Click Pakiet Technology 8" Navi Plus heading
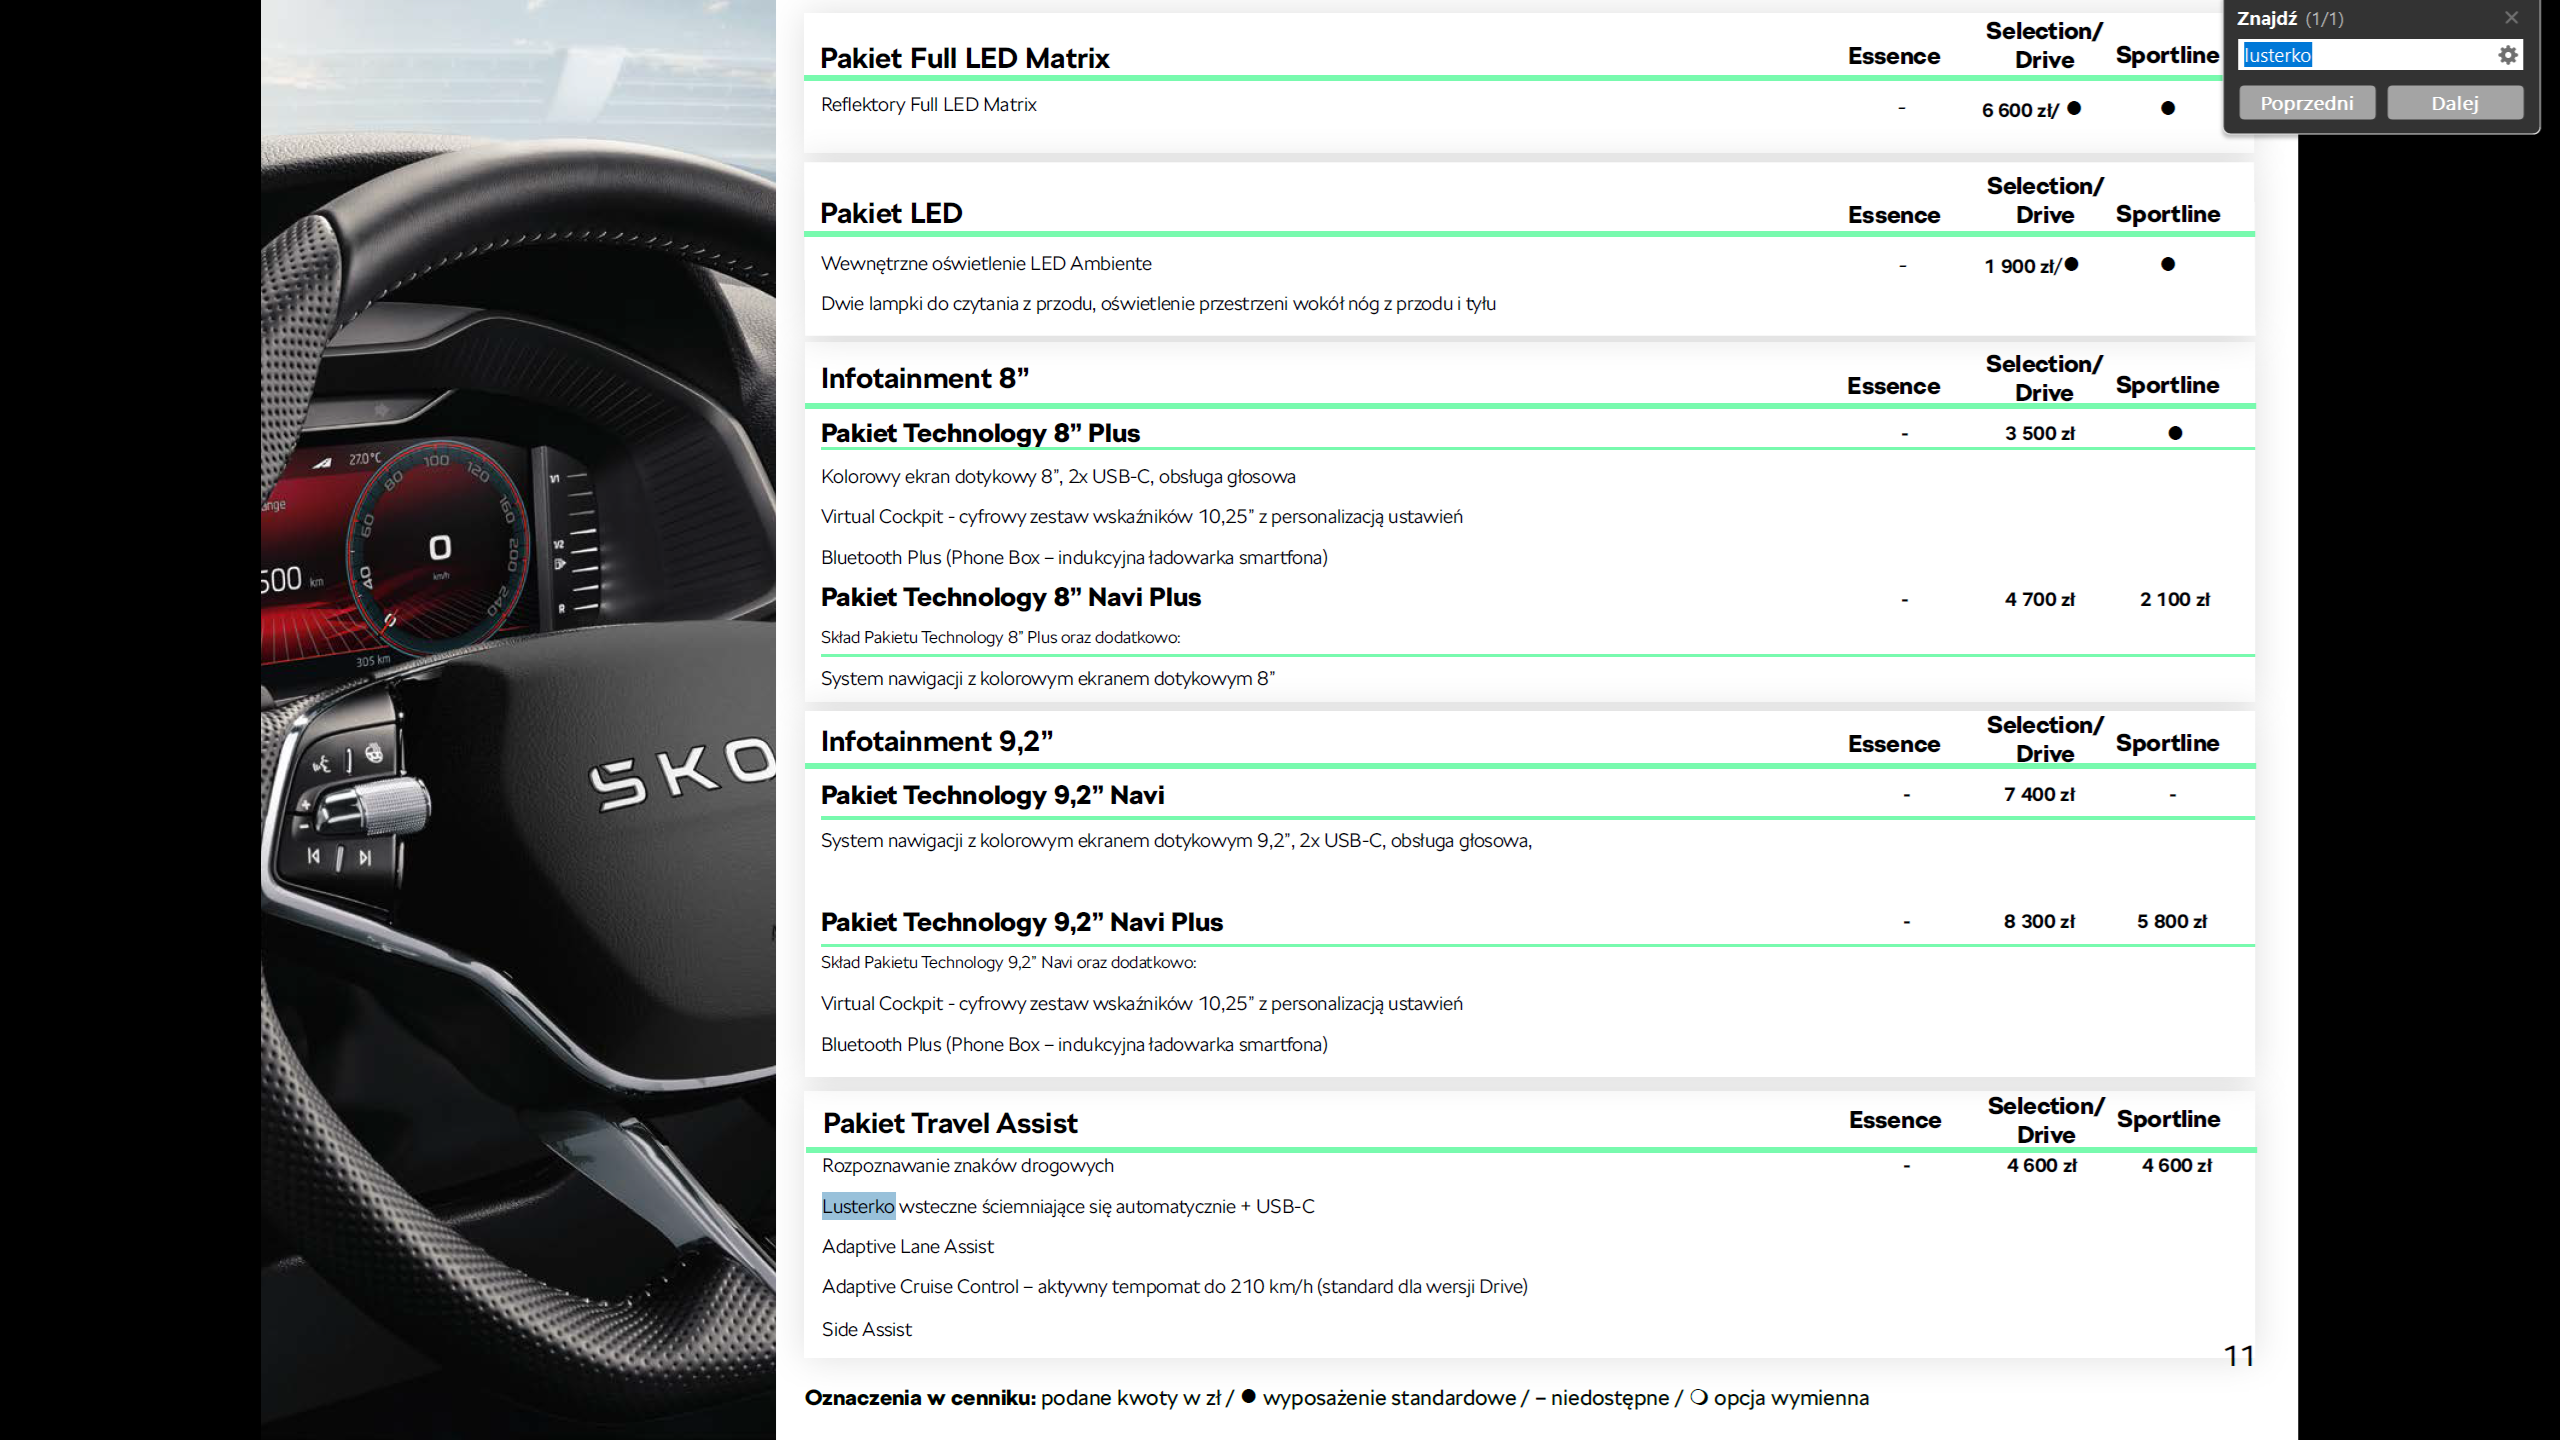The width and height of the screenshot is (2560, 1440). [x=1010, y=597]
